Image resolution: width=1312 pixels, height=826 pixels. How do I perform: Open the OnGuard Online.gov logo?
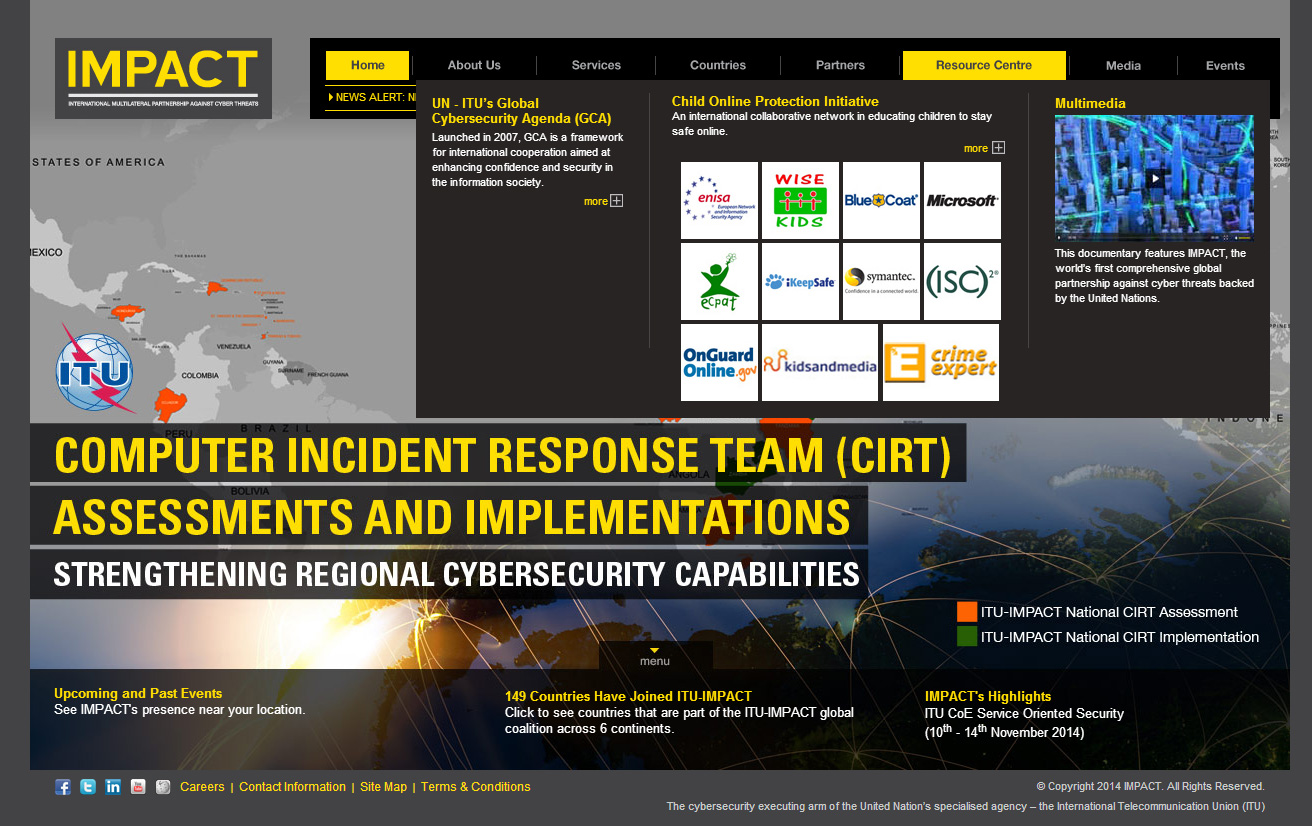point(719,362)
